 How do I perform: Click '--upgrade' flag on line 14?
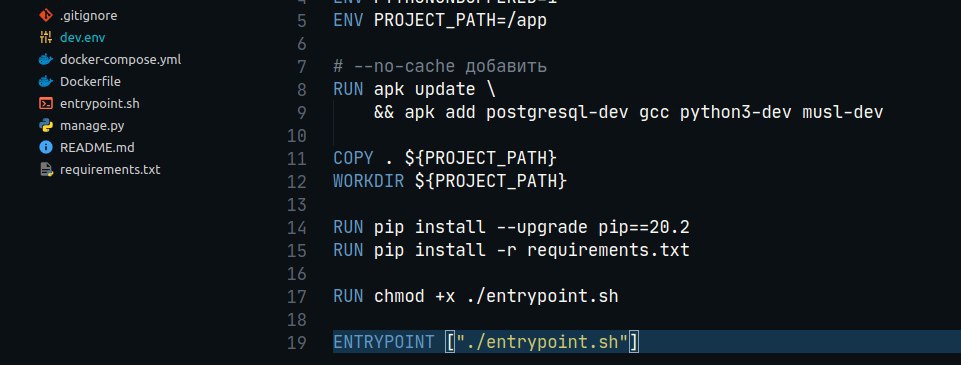[x=542, y=228]
